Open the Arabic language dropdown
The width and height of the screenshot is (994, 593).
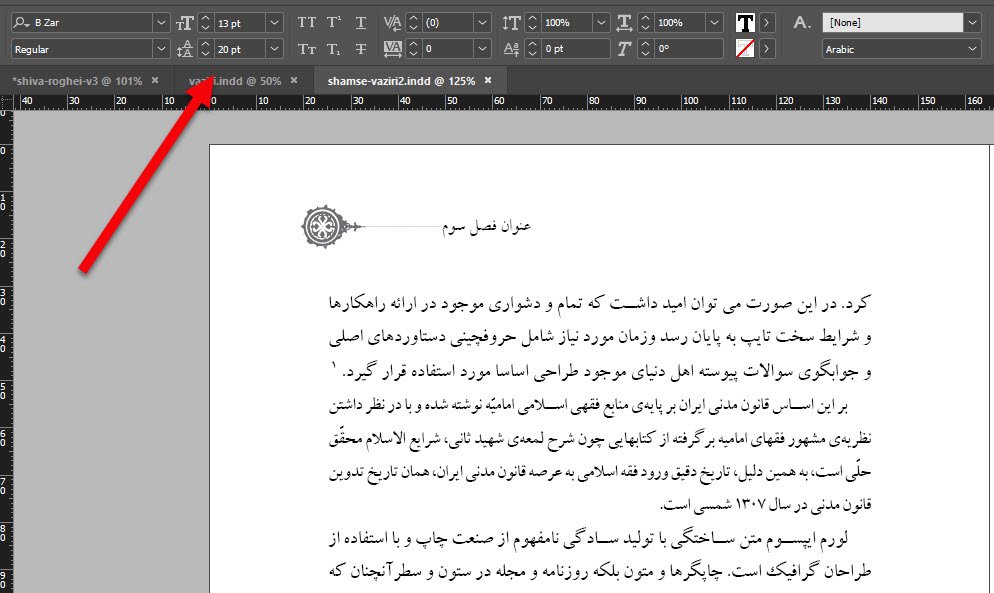[972, 48]
